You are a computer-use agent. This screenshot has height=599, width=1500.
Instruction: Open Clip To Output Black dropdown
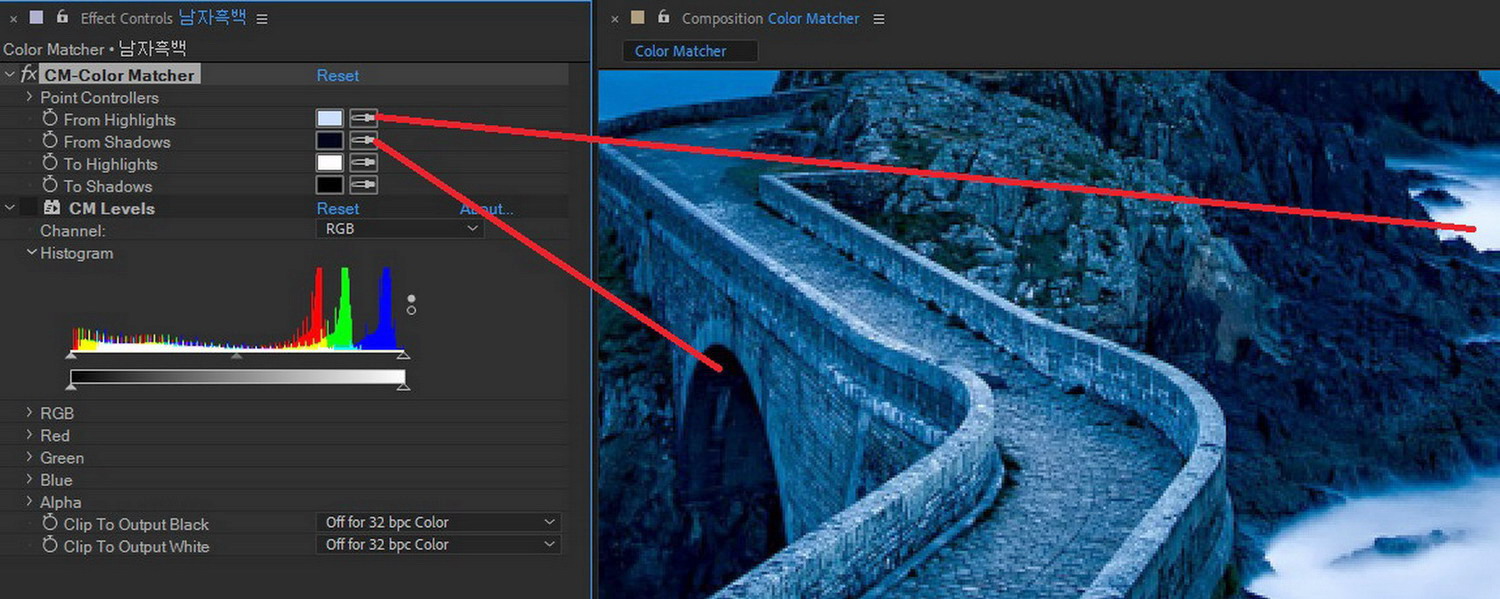click(438, 522)
